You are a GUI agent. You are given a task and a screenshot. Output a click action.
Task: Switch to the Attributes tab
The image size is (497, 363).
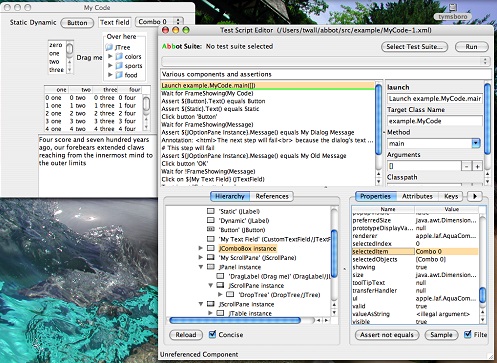[417, 196]
